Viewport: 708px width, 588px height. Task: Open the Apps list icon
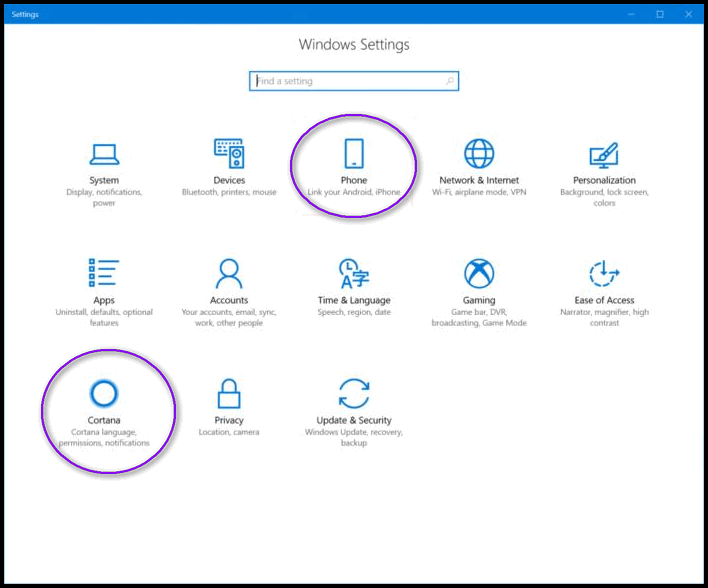104,273
